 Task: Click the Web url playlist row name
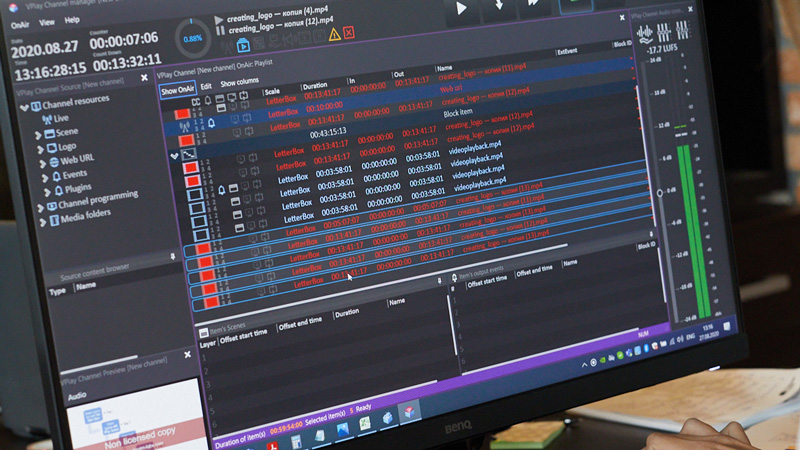(x=451, y=88)
